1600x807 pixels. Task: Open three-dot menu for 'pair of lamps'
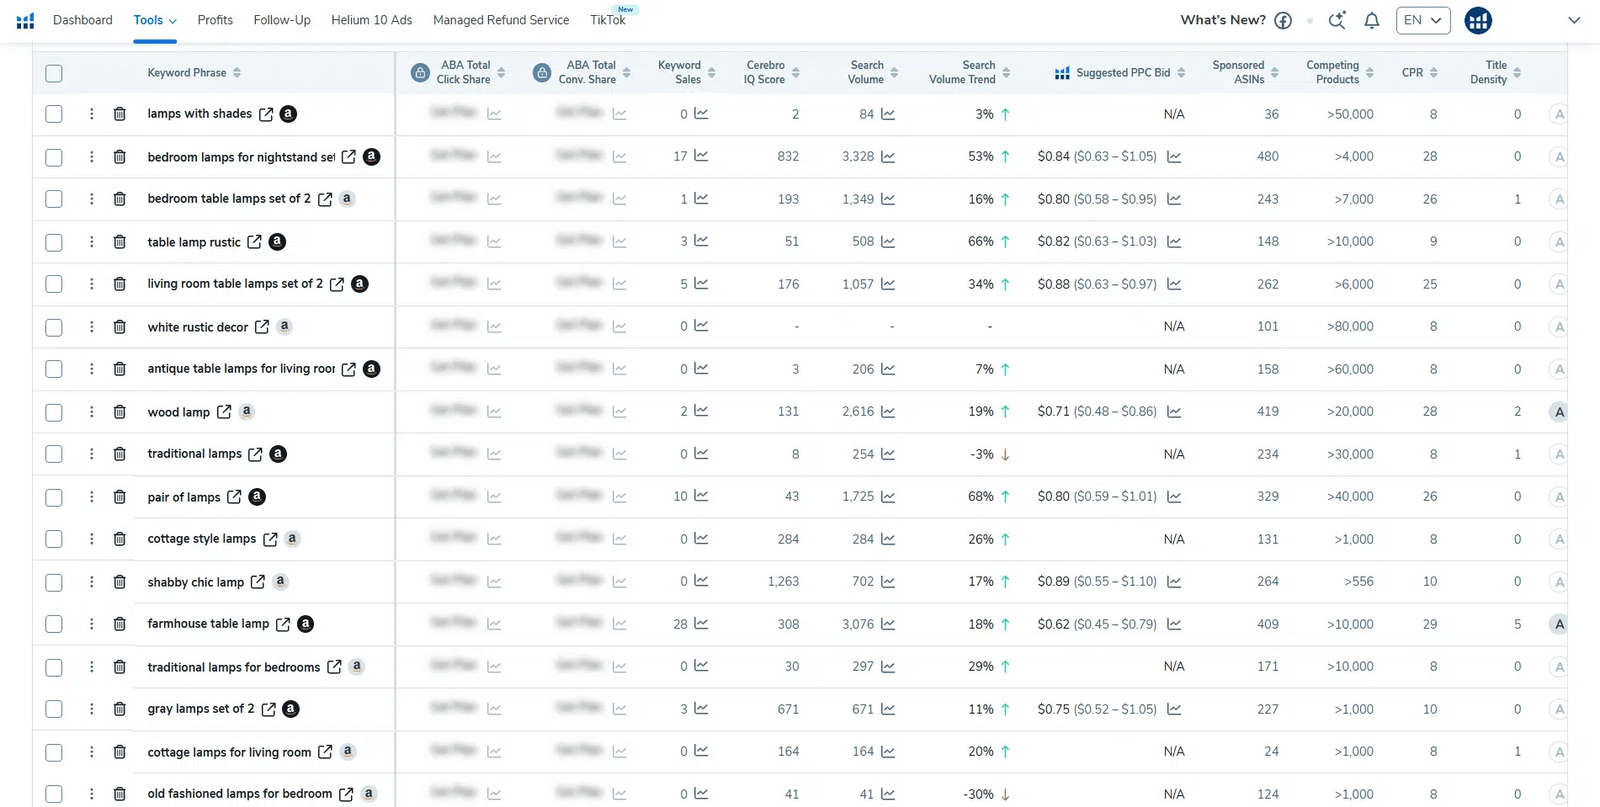click(91, 497)
